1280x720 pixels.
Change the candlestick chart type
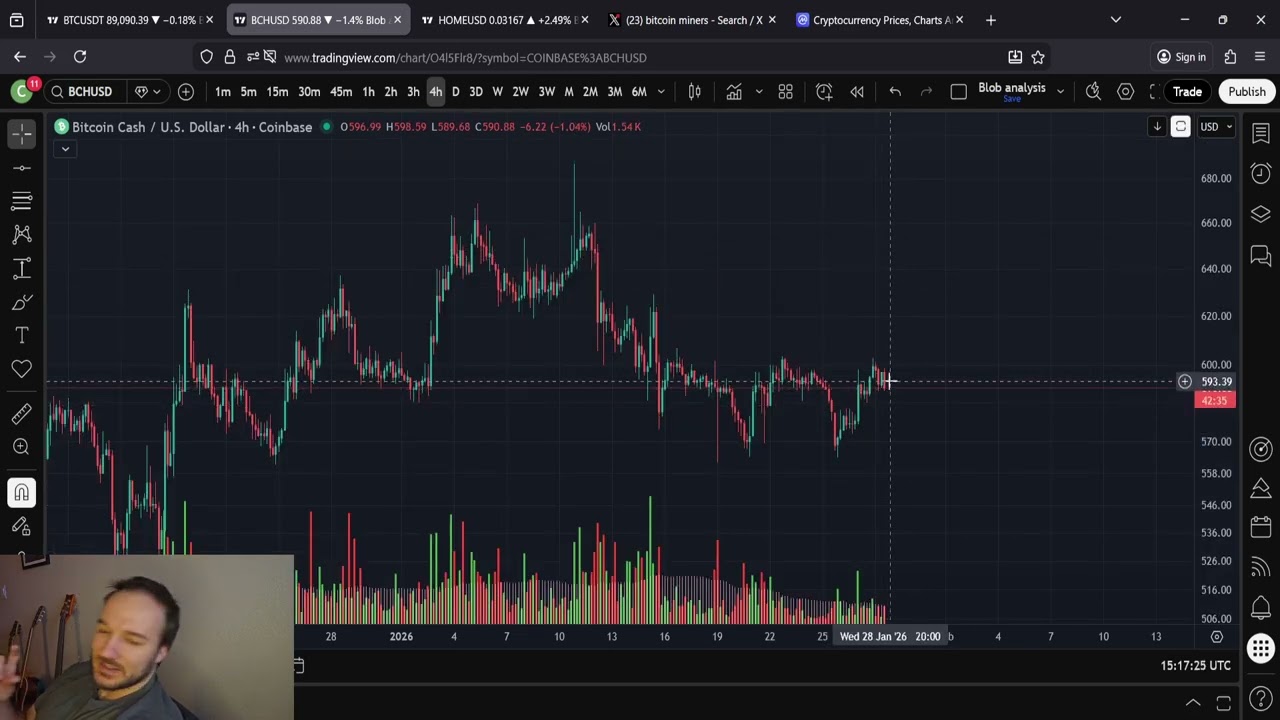coord(695,92)
